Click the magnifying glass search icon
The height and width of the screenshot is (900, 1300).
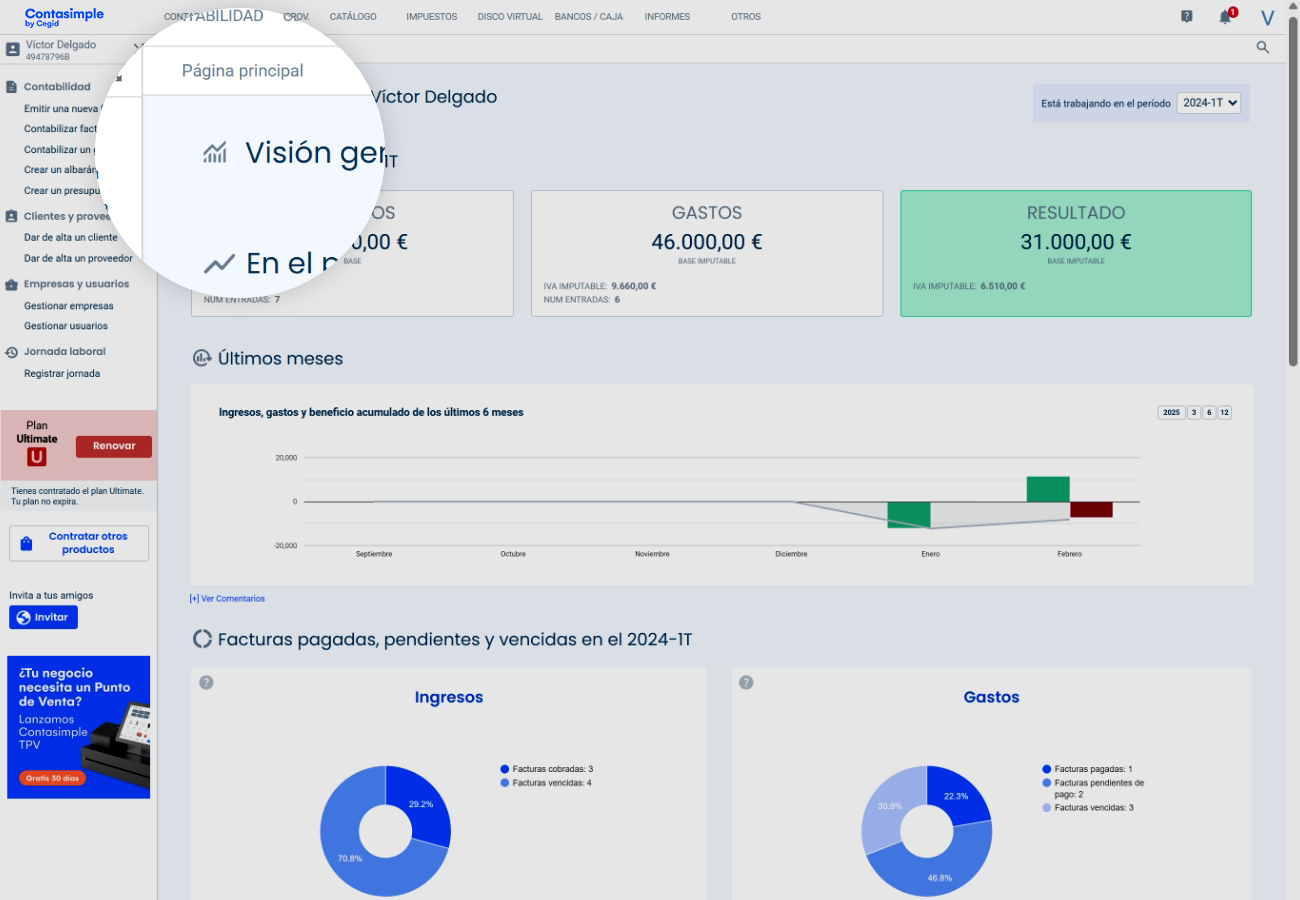pyautogui.click(x=1263, y=47)
